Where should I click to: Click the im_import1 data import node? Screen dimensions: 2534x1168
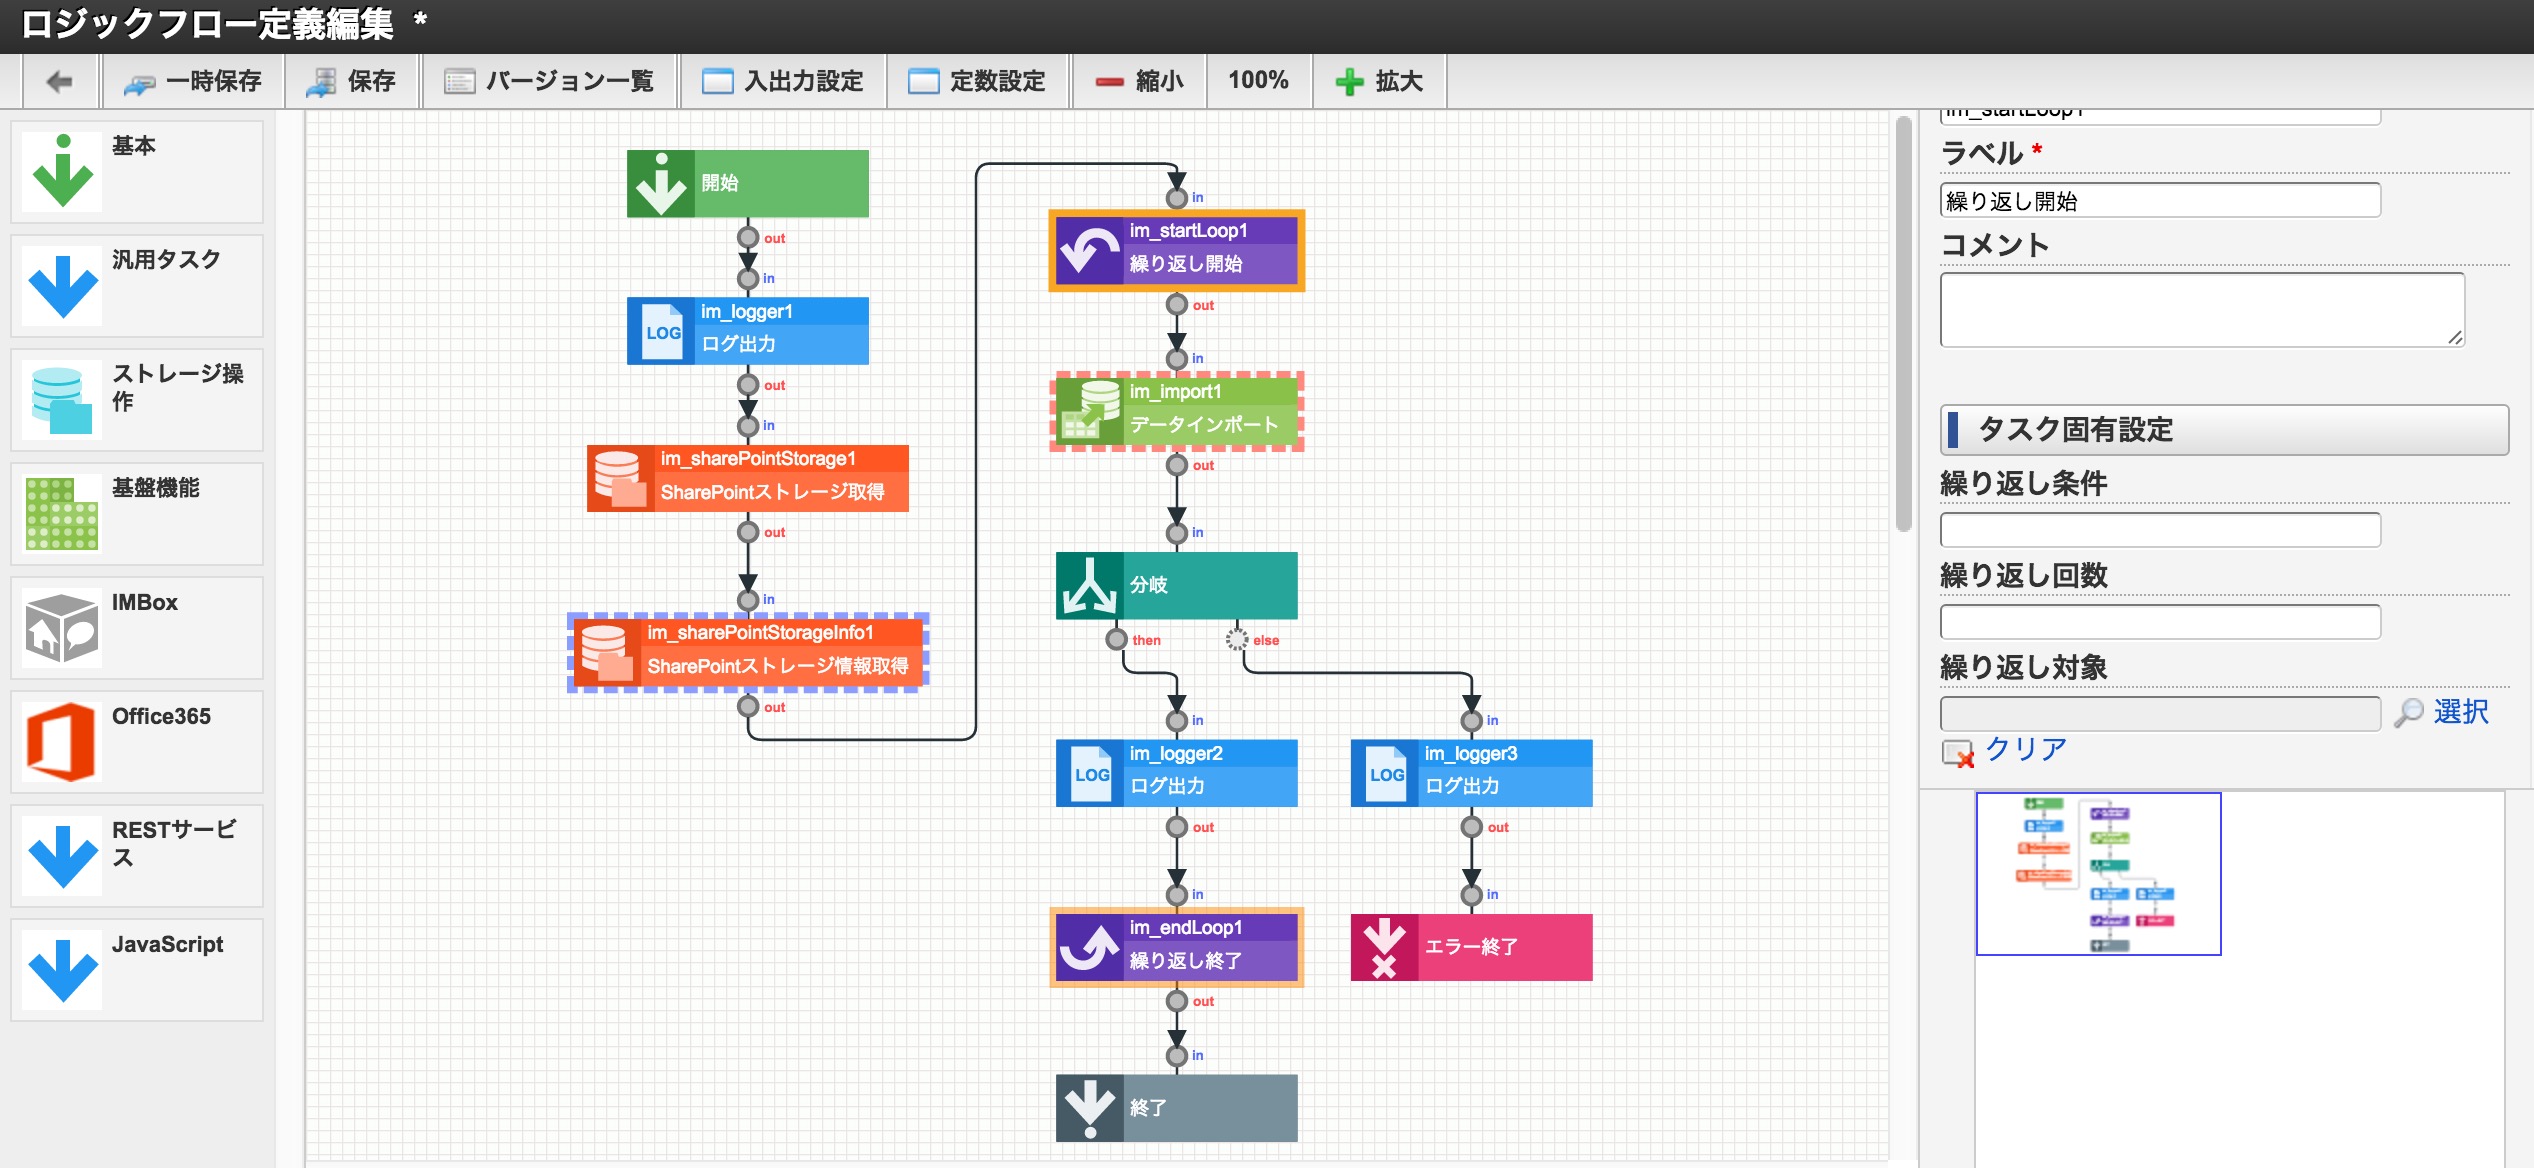[1176, 410]
